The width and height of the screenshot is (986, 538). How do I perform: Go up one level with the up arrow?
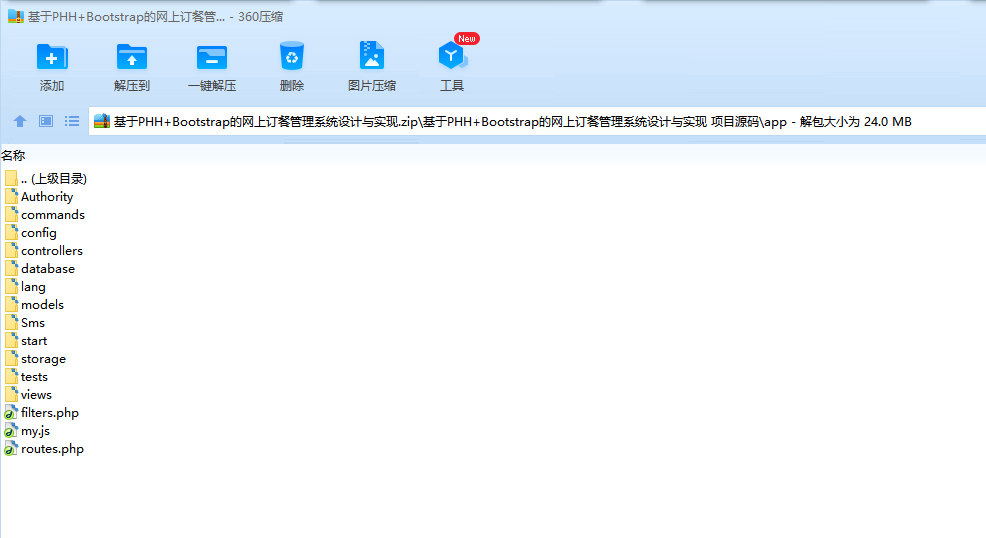(20, 121)
